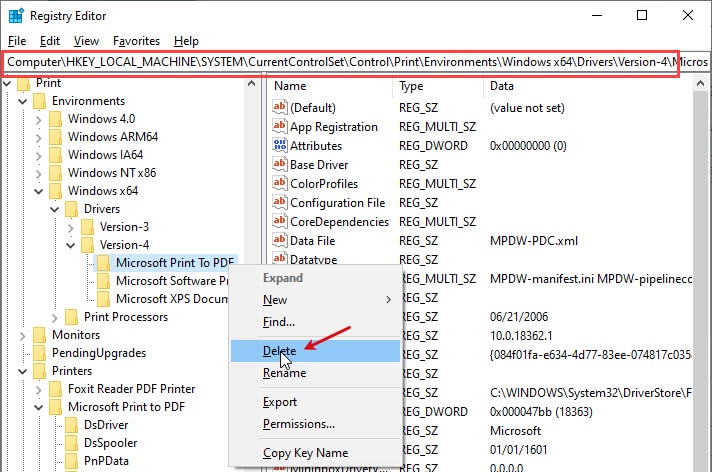Click the Windows NT x86 folder icon

tap(55, 173)
